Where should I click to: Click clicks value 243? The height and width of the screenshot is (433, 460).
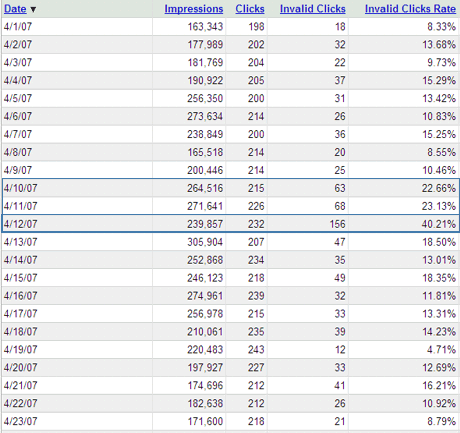tap(256, 350)
